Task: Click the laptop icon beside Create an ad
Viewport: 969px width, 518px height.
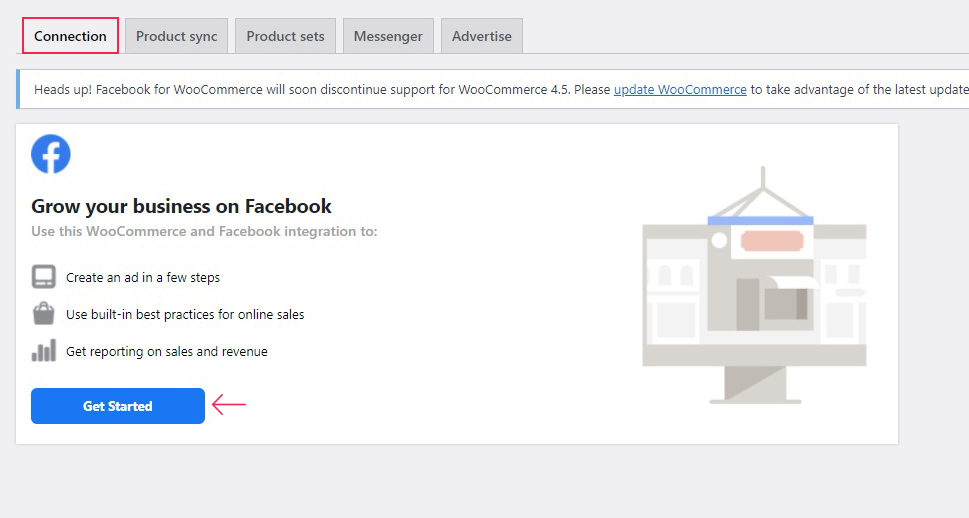Action: pos(44,277)
